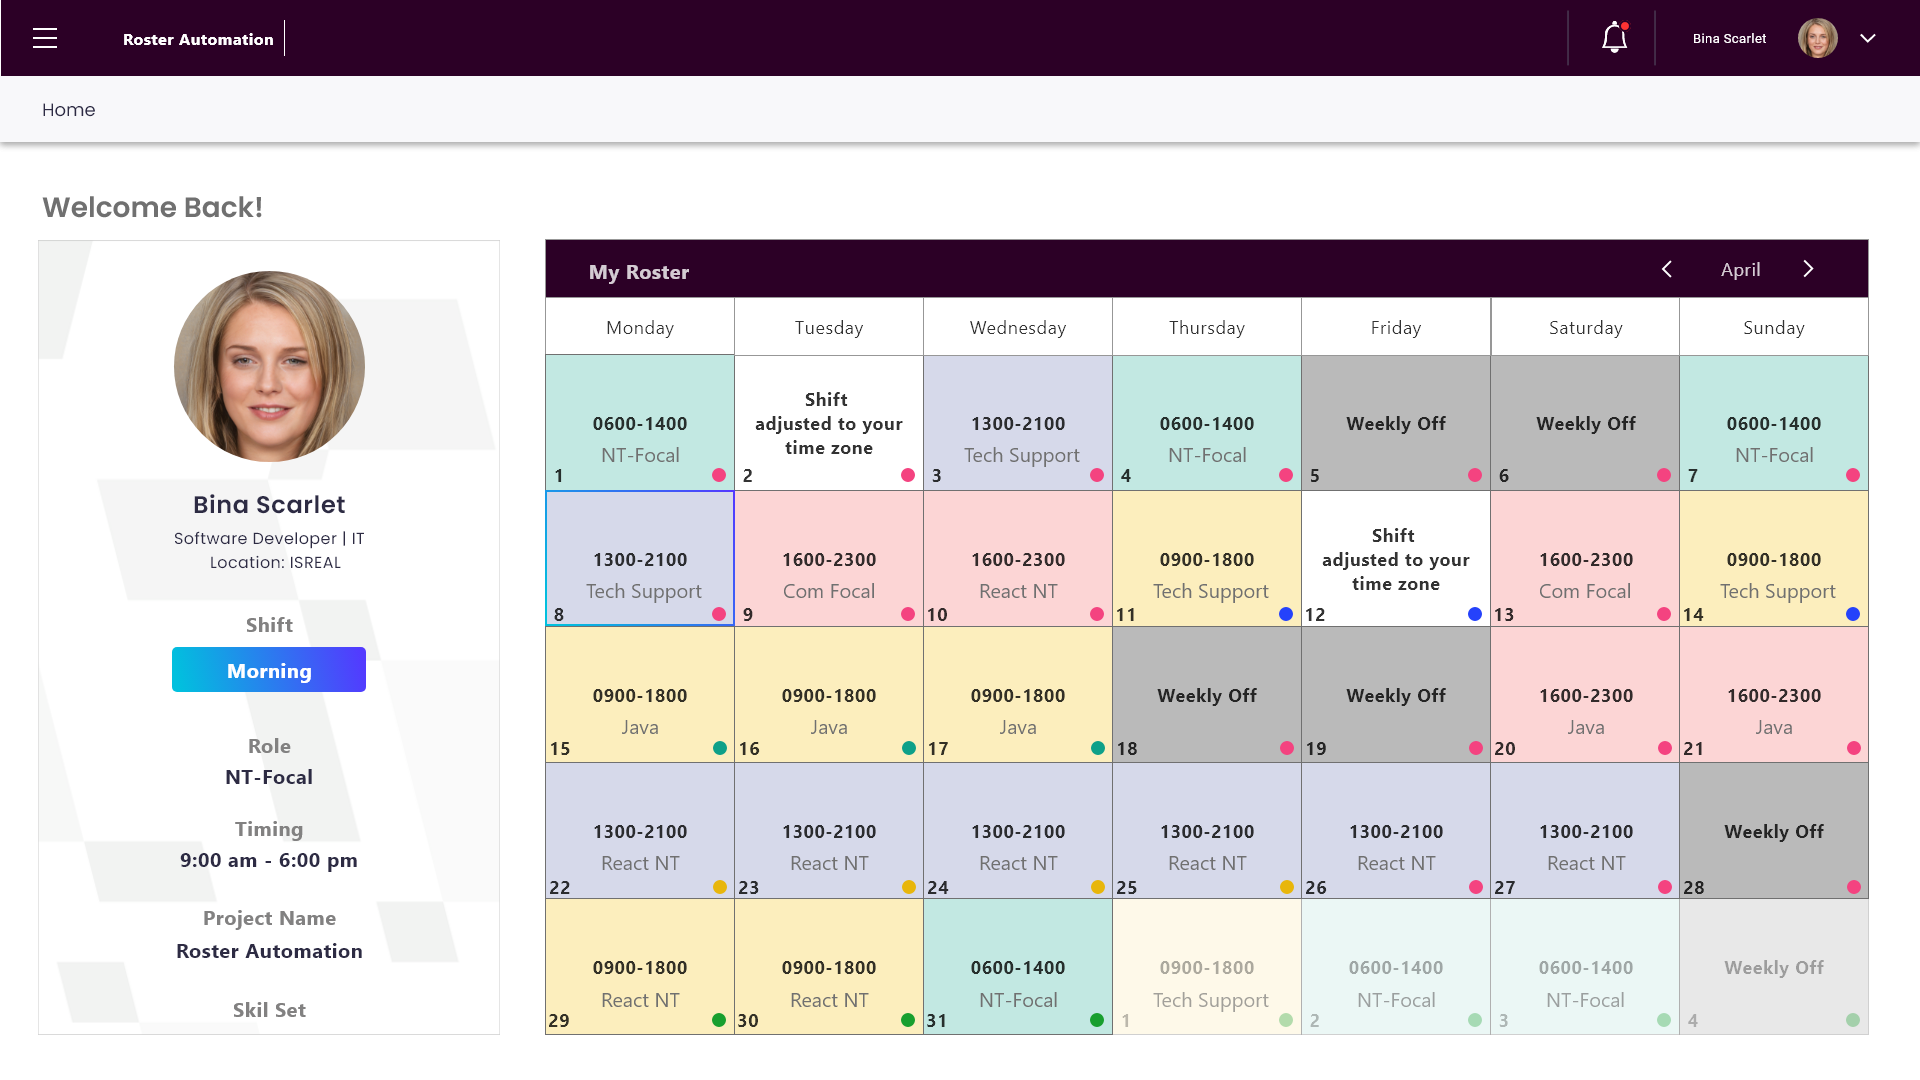Open day 2 shift adjusted cell
The width and height of the screenshot is (1920, 1080).
click(x=828, y=423)
